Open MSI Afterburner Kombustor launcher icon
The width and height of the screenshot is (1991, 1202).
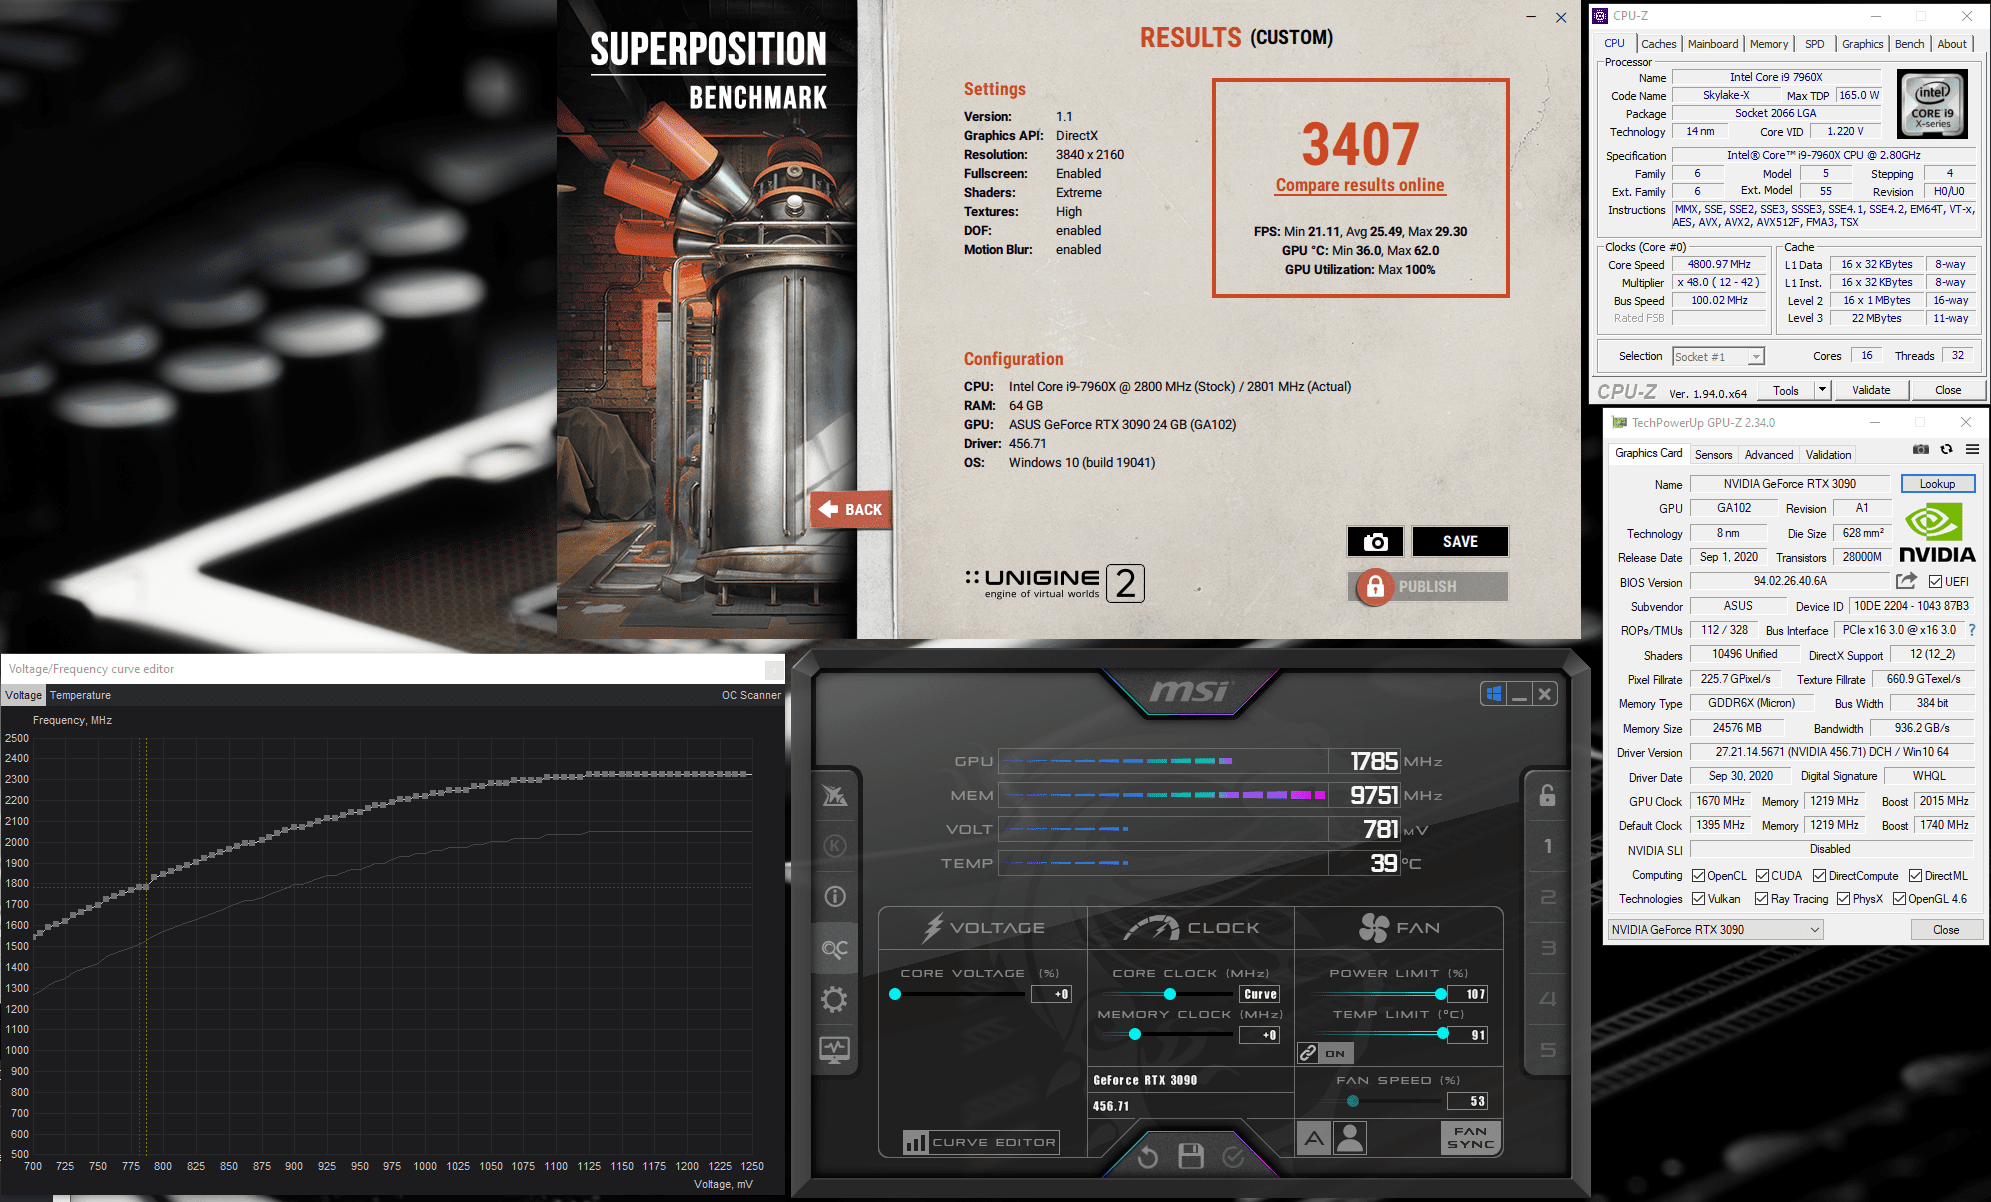tap(835, 796)
